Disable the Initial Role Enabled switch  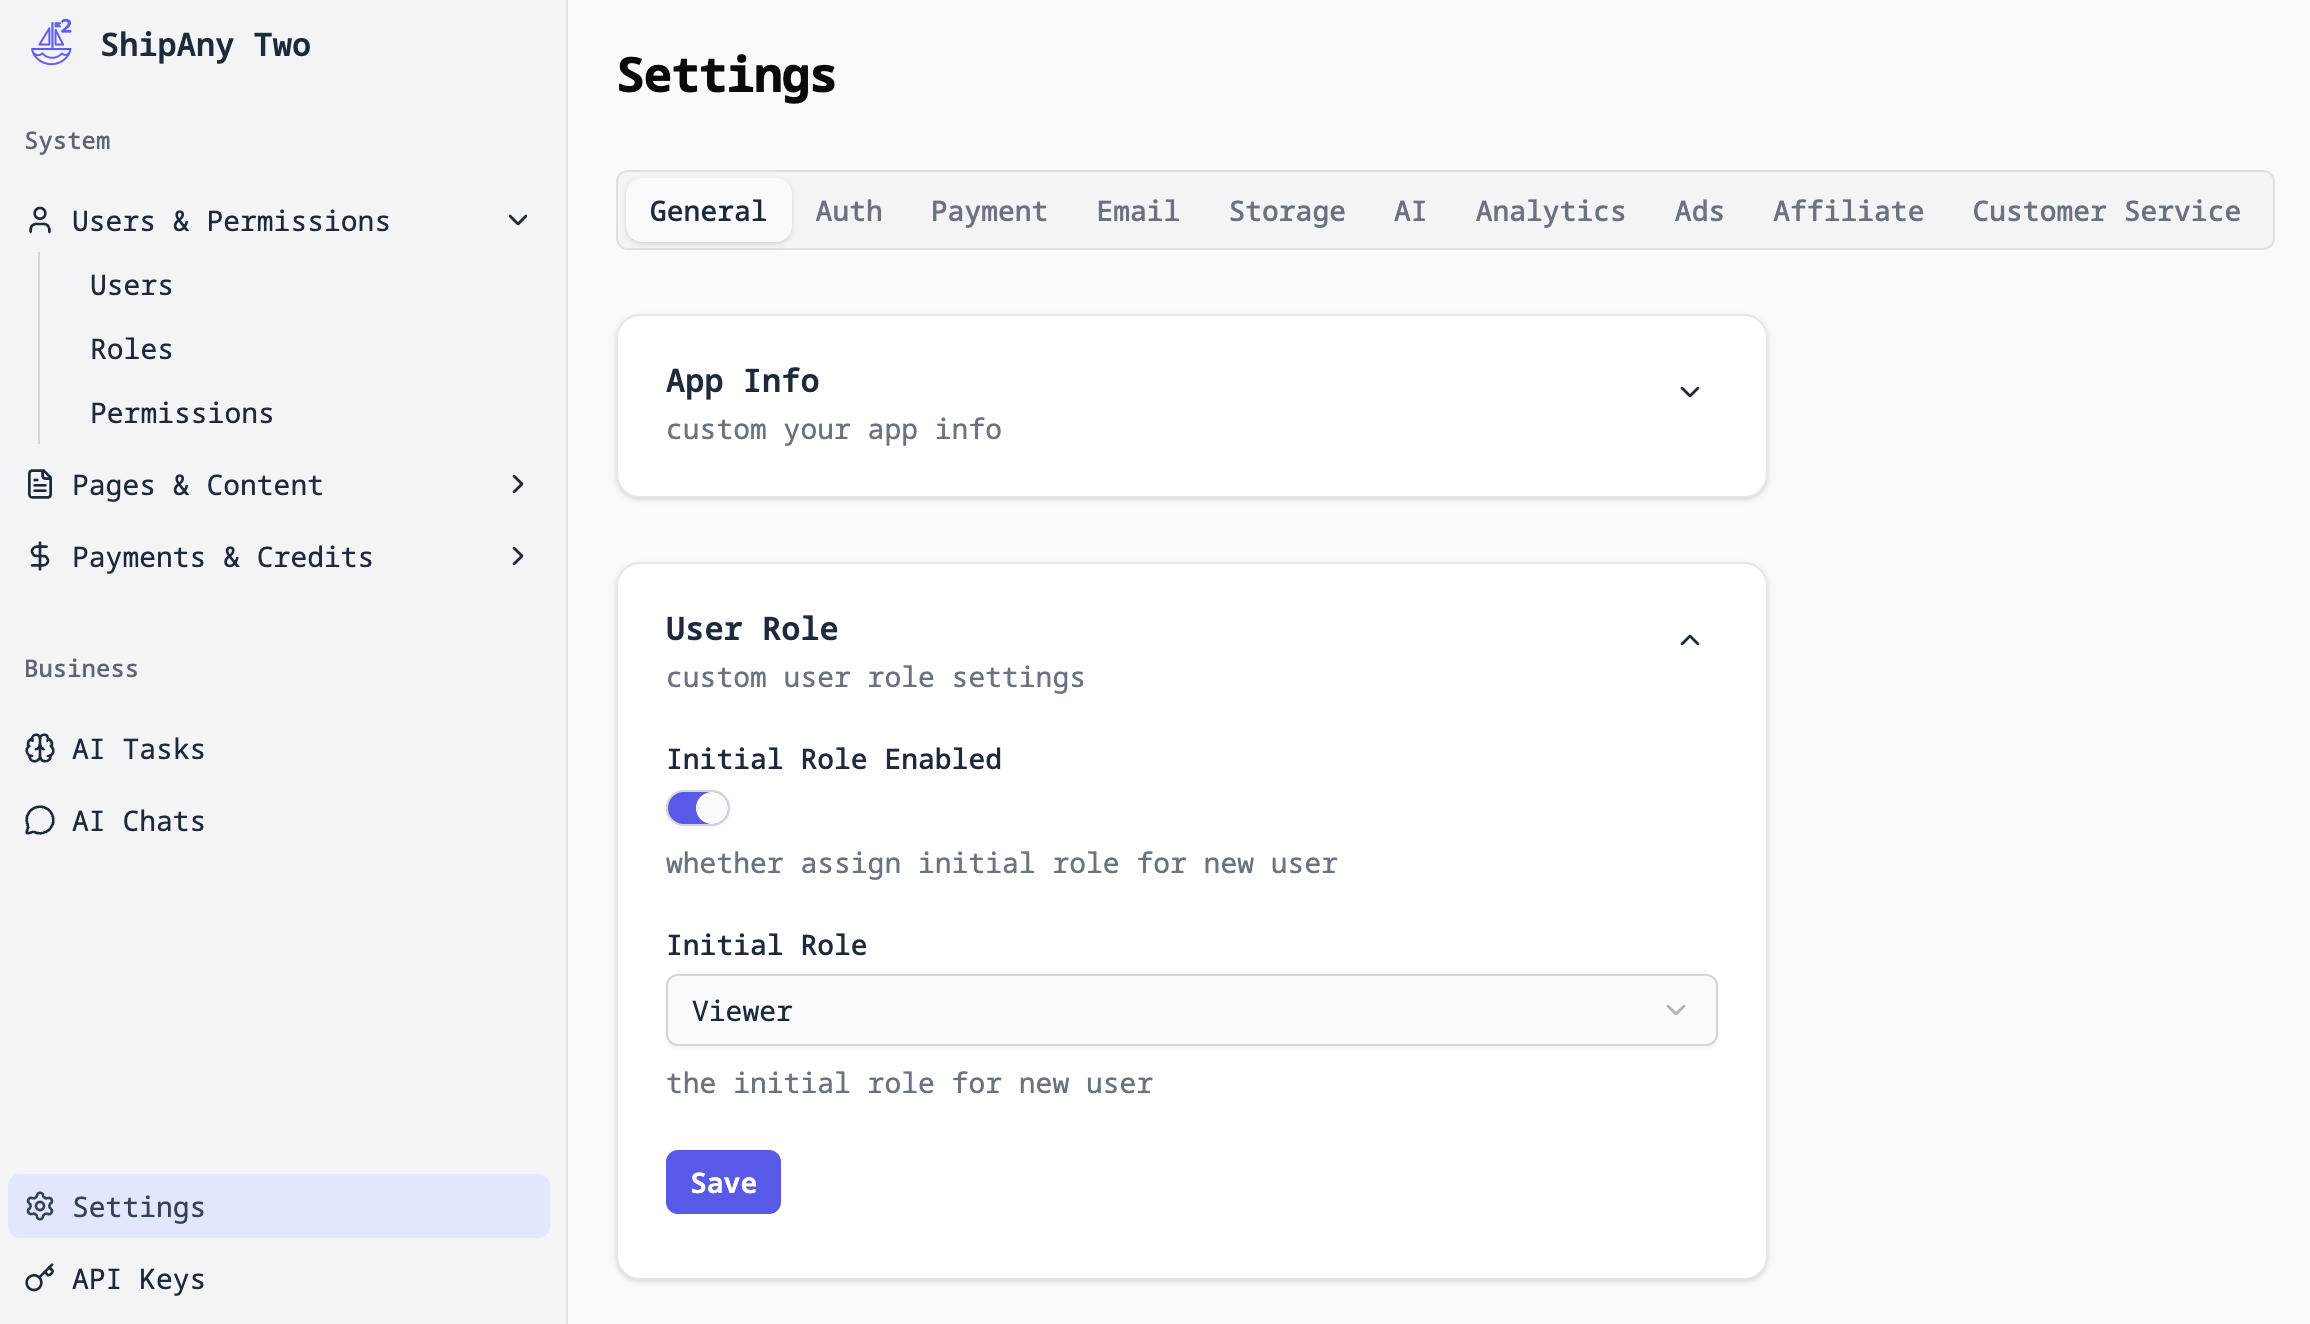coord(698,808)
